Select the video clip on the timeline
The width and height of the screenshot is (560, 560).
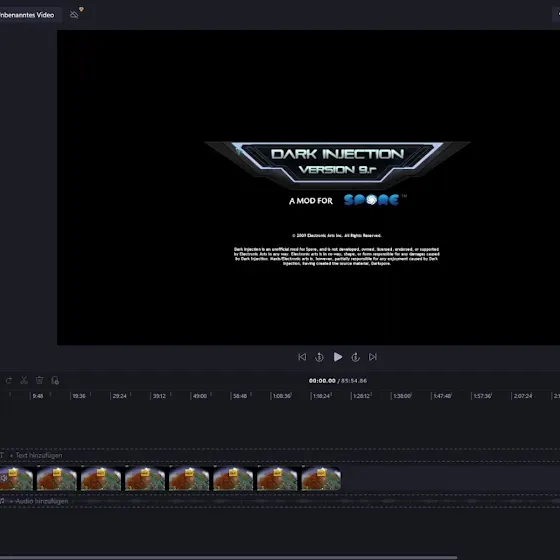pos(171,478)
